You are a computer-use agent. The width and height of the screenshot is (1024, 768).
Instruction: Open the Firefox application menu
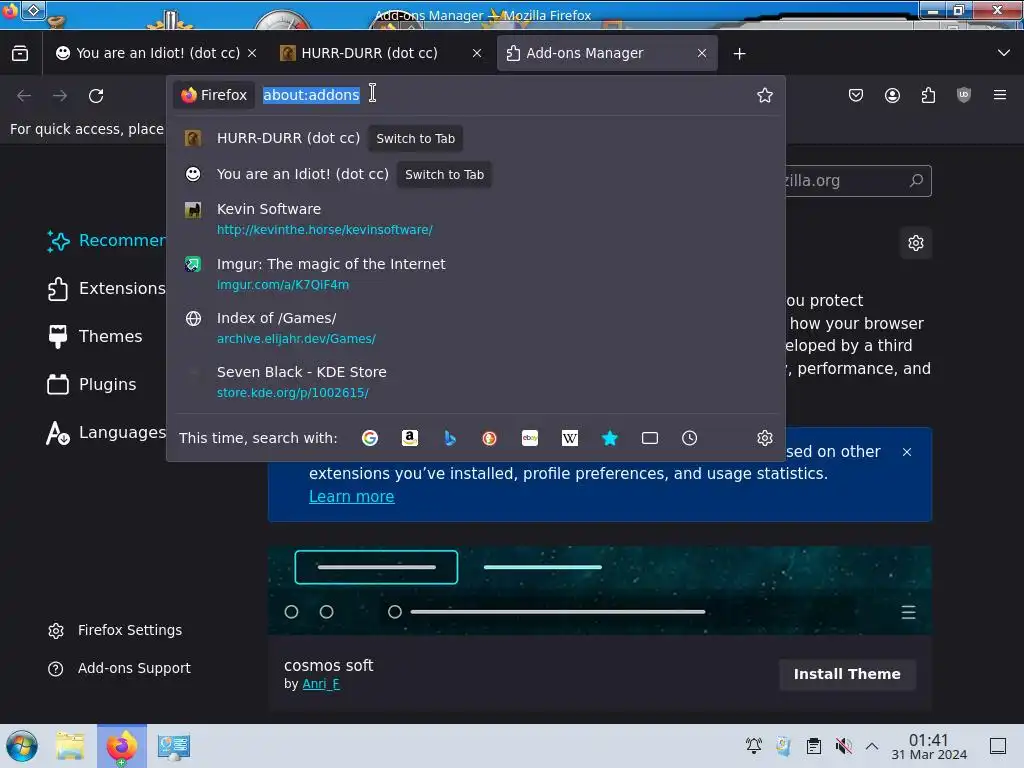click(x=999, y=95)
